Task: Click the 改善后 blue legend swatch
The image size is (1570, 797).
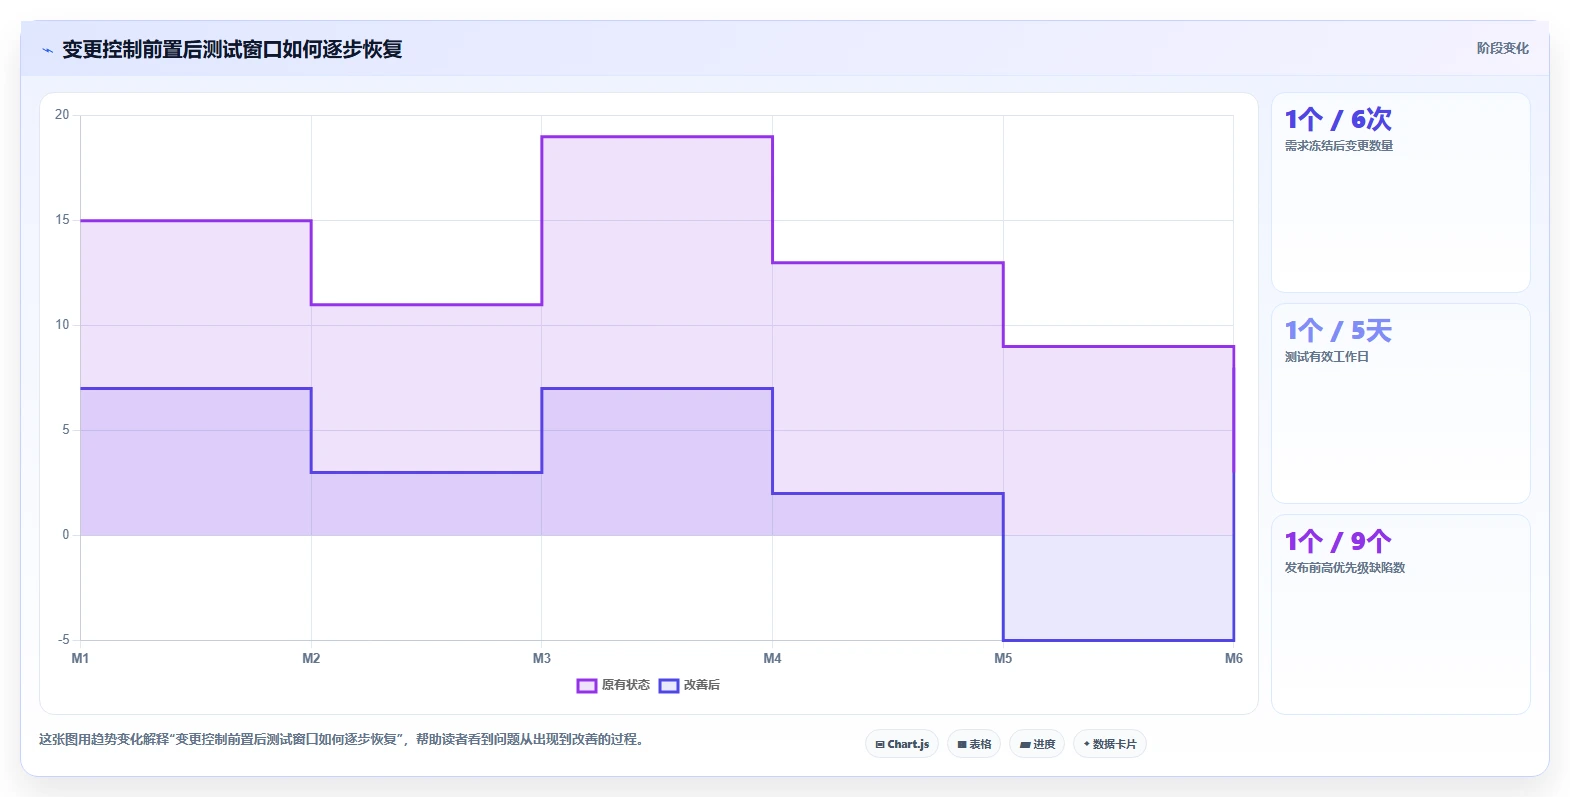Action: tap(669, 685)
